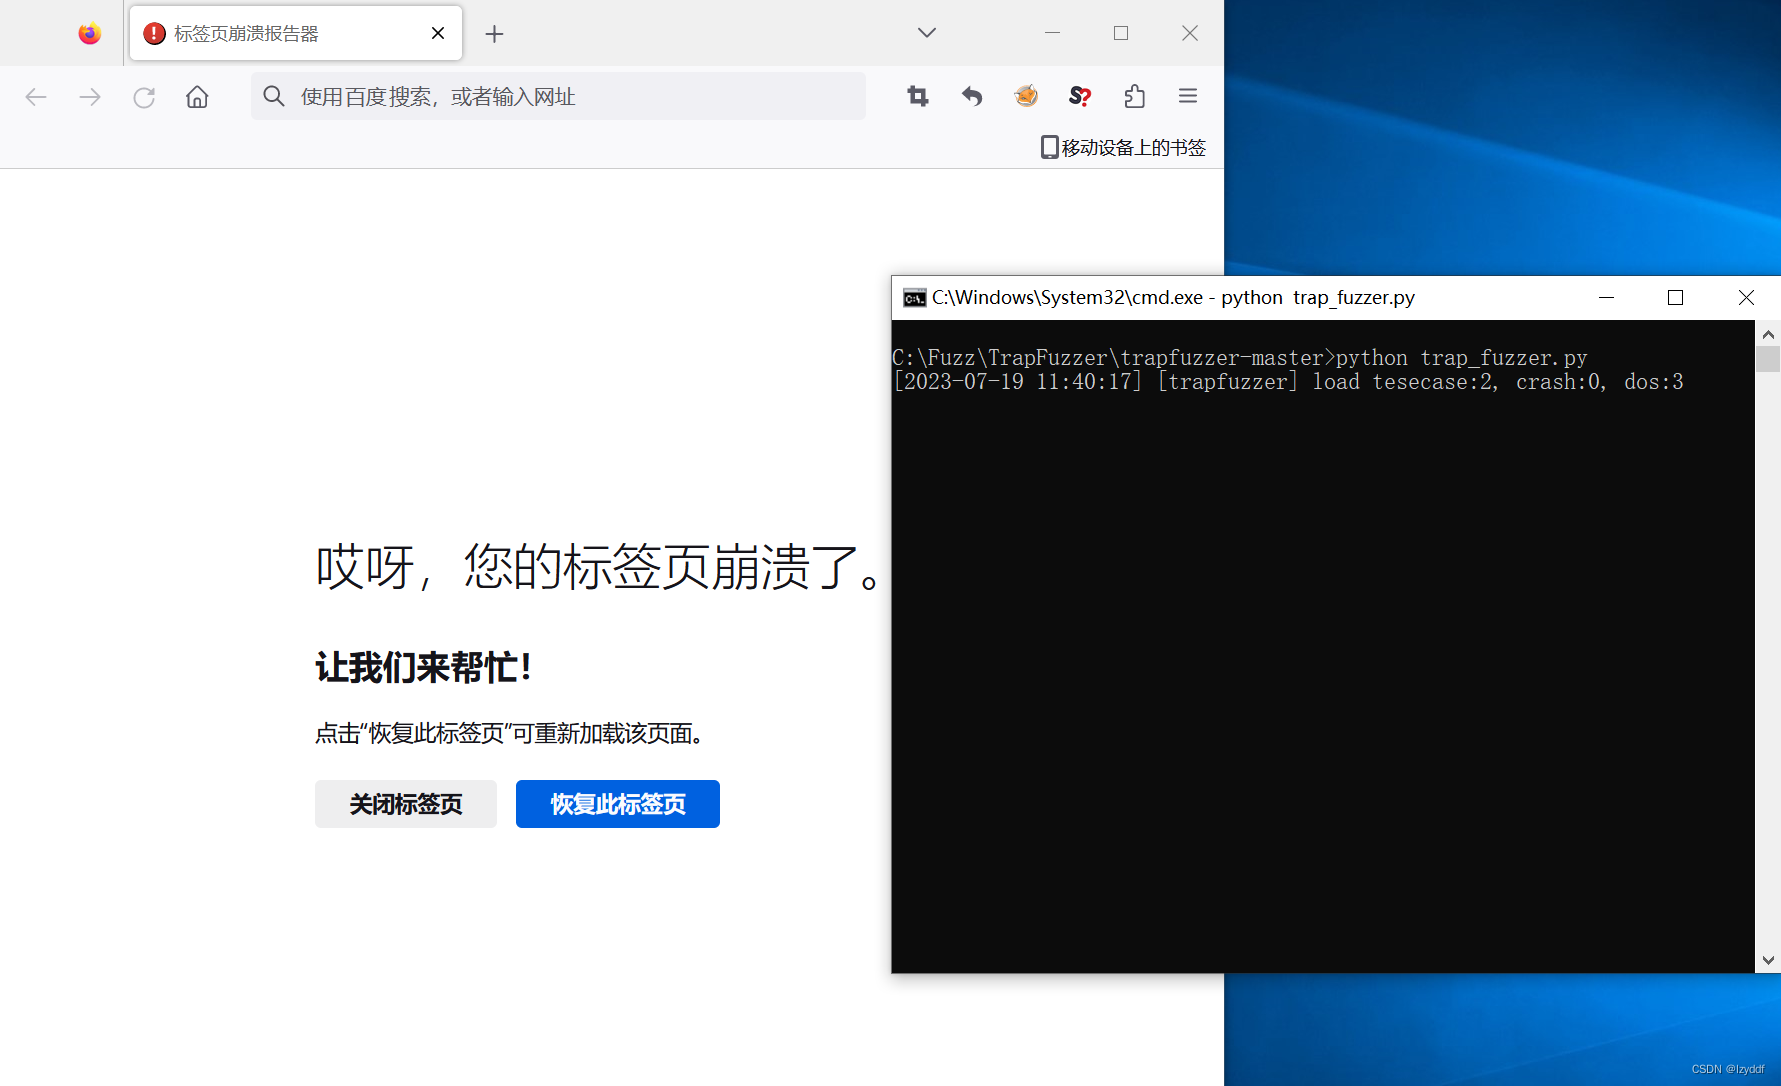Focus the Baidu search address field
1781x1086 pixels.
click(558, 96)
